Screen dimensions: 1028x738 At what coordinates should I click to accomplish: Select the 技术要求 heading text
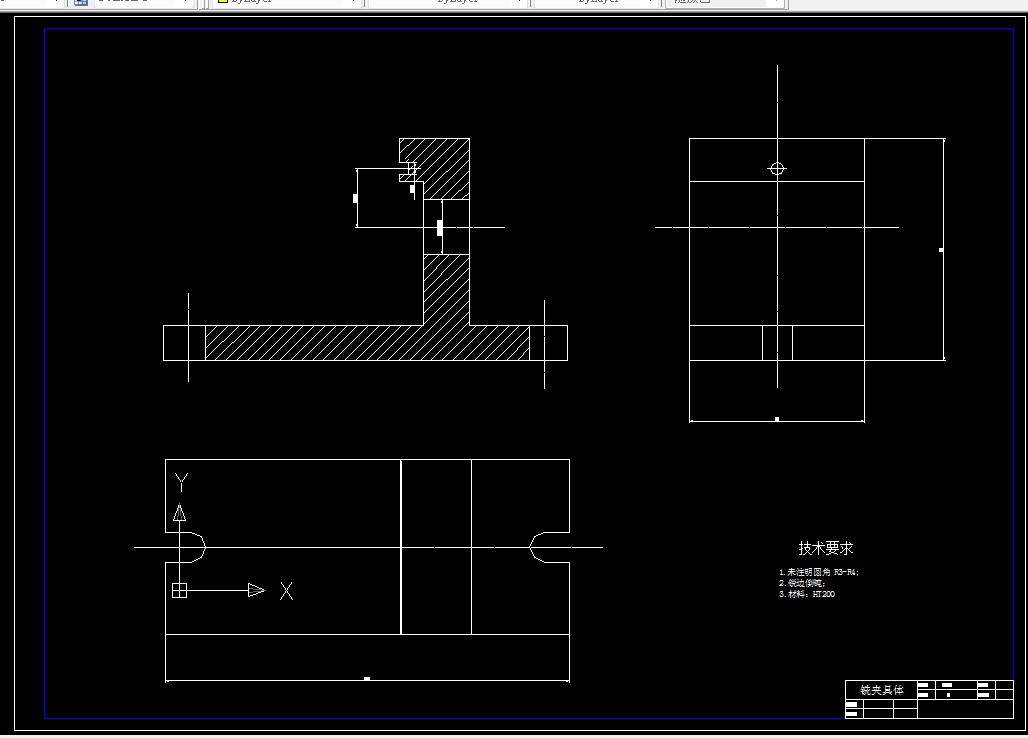point(825,548)
